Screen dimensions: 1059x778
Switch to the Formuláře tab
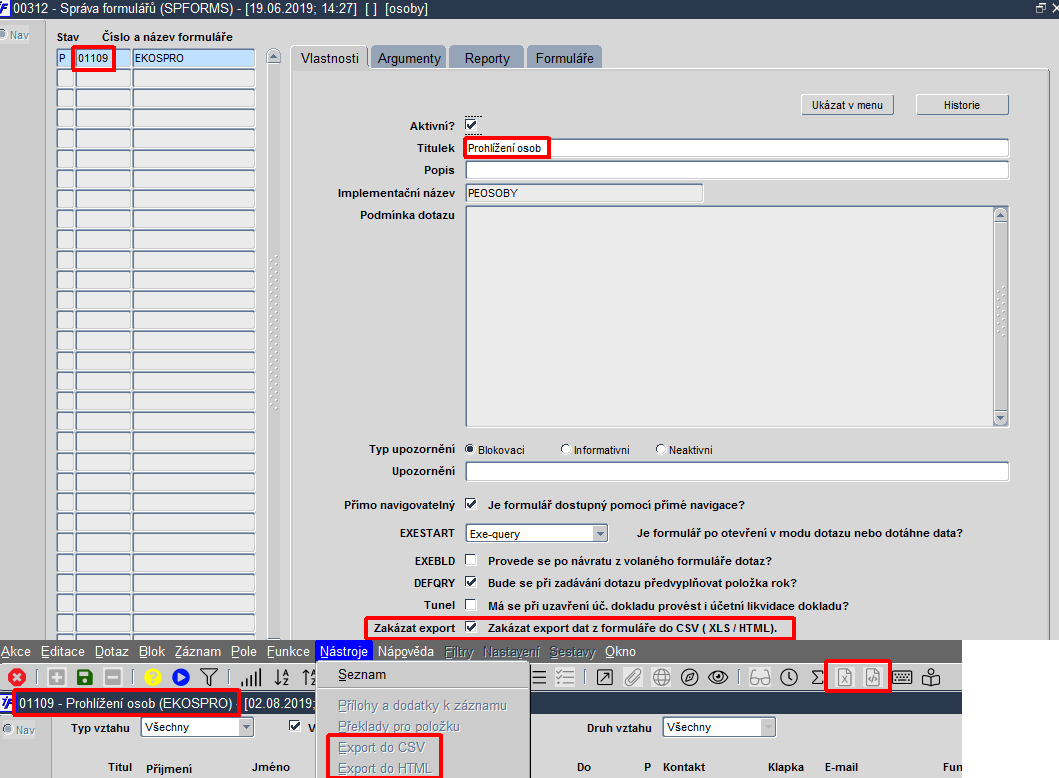[x=565, y=58]
